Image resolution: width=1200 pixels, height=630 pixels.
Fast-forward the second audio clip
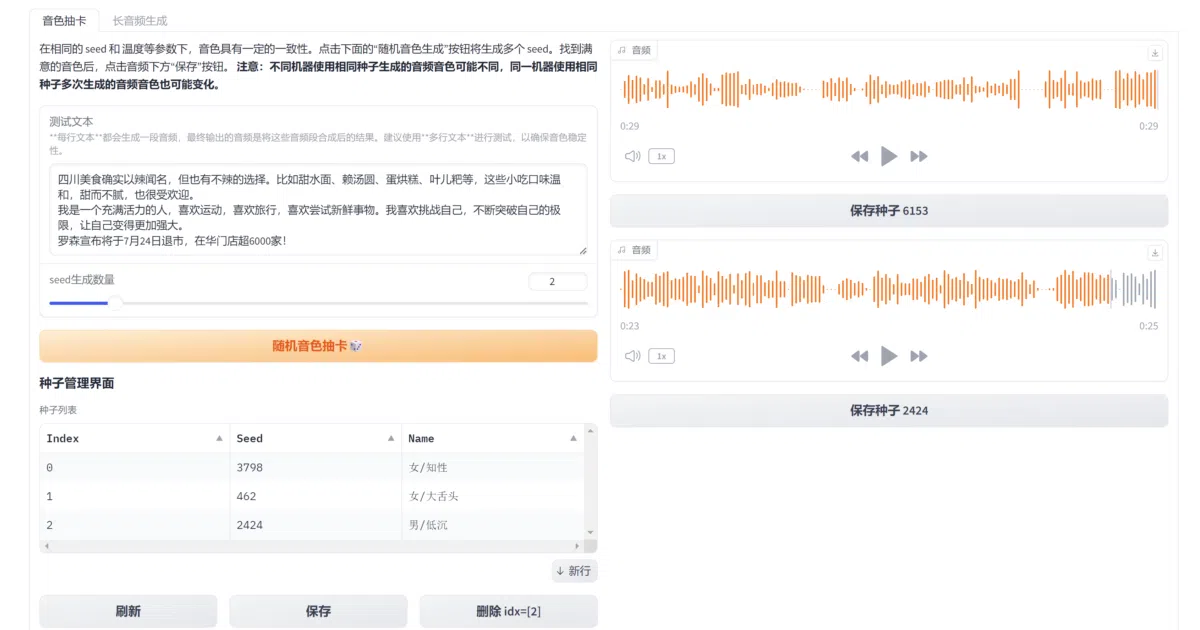point(919,356)
